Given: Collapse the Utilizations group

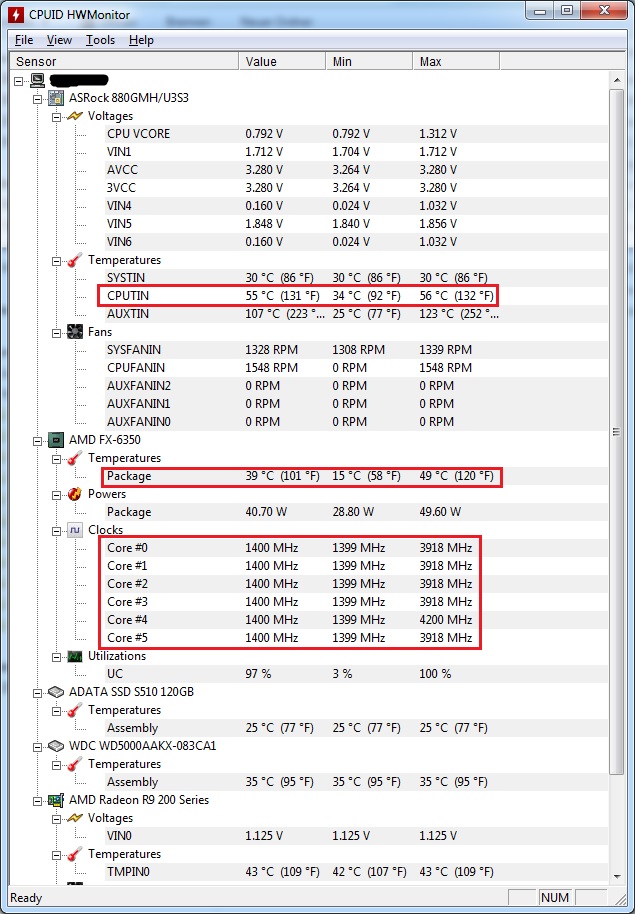Looking at the screenshot, I should (57, 657).
